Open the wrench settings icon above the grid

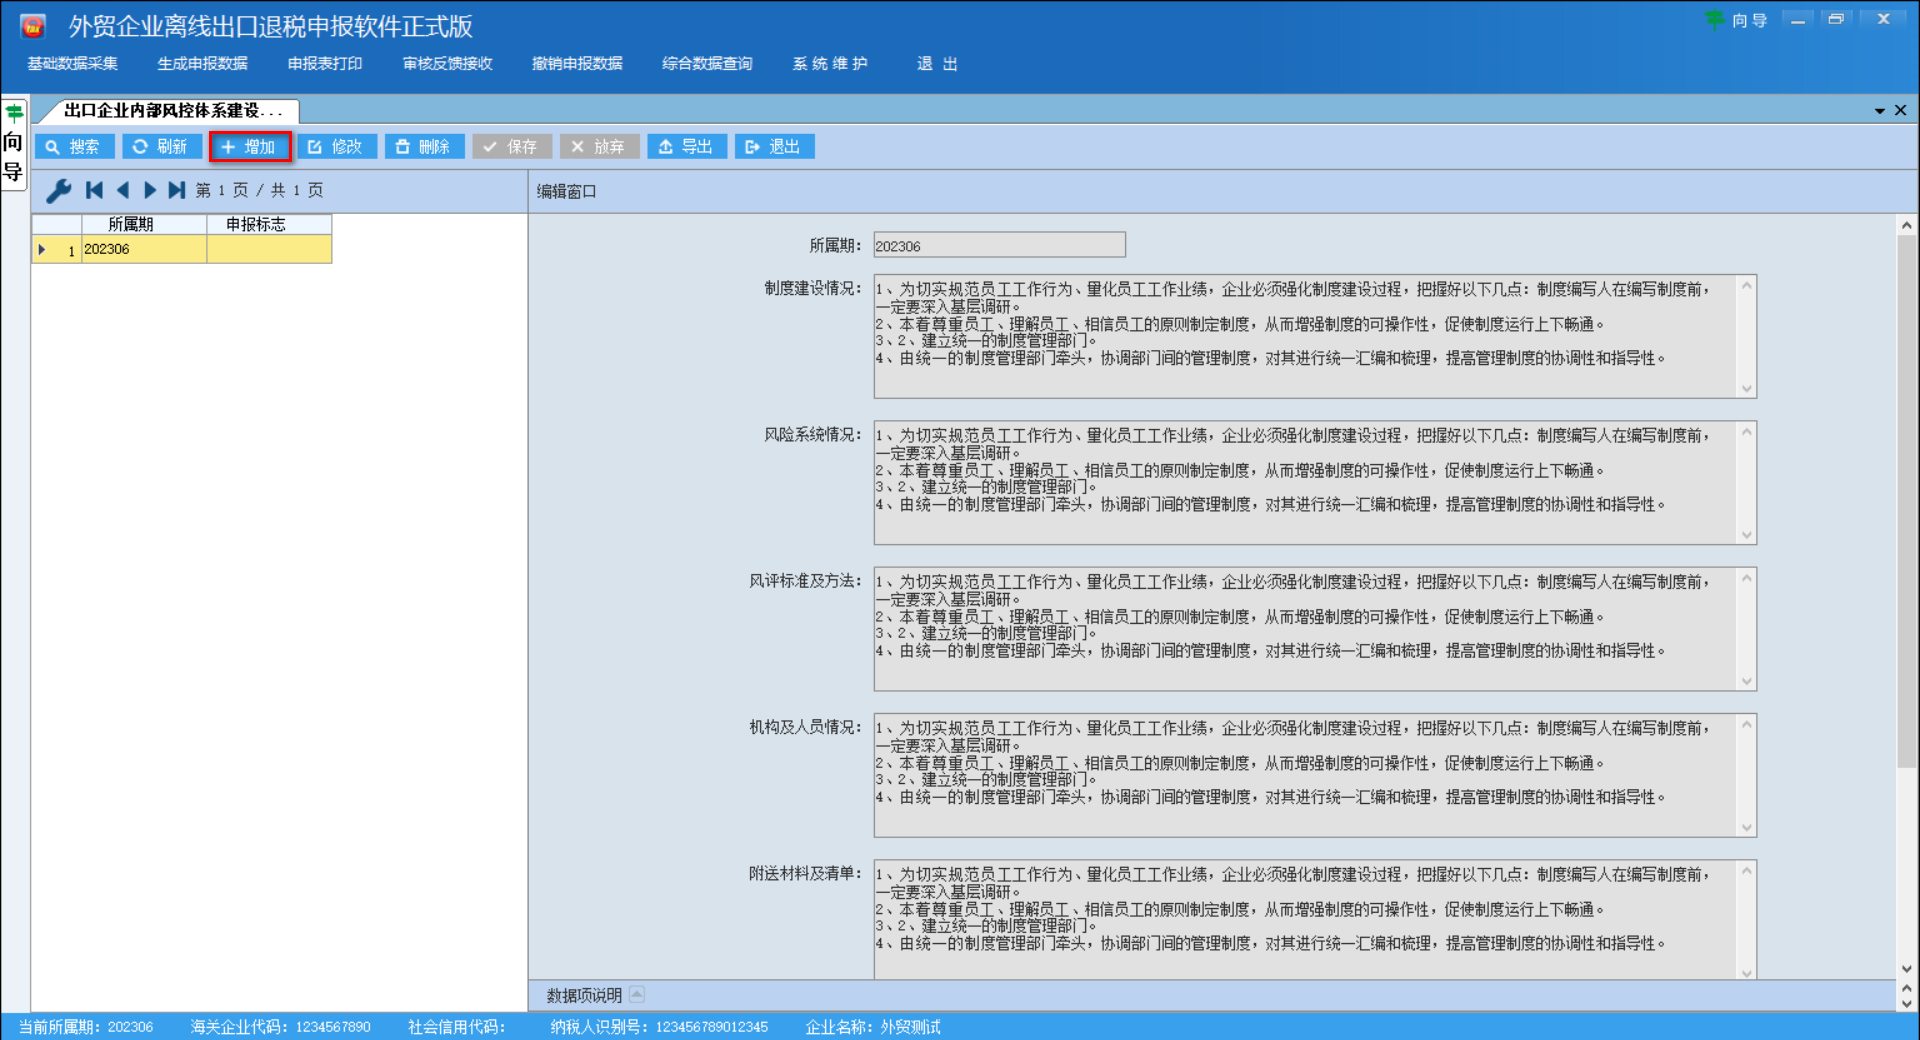click(x=58, y=190)
